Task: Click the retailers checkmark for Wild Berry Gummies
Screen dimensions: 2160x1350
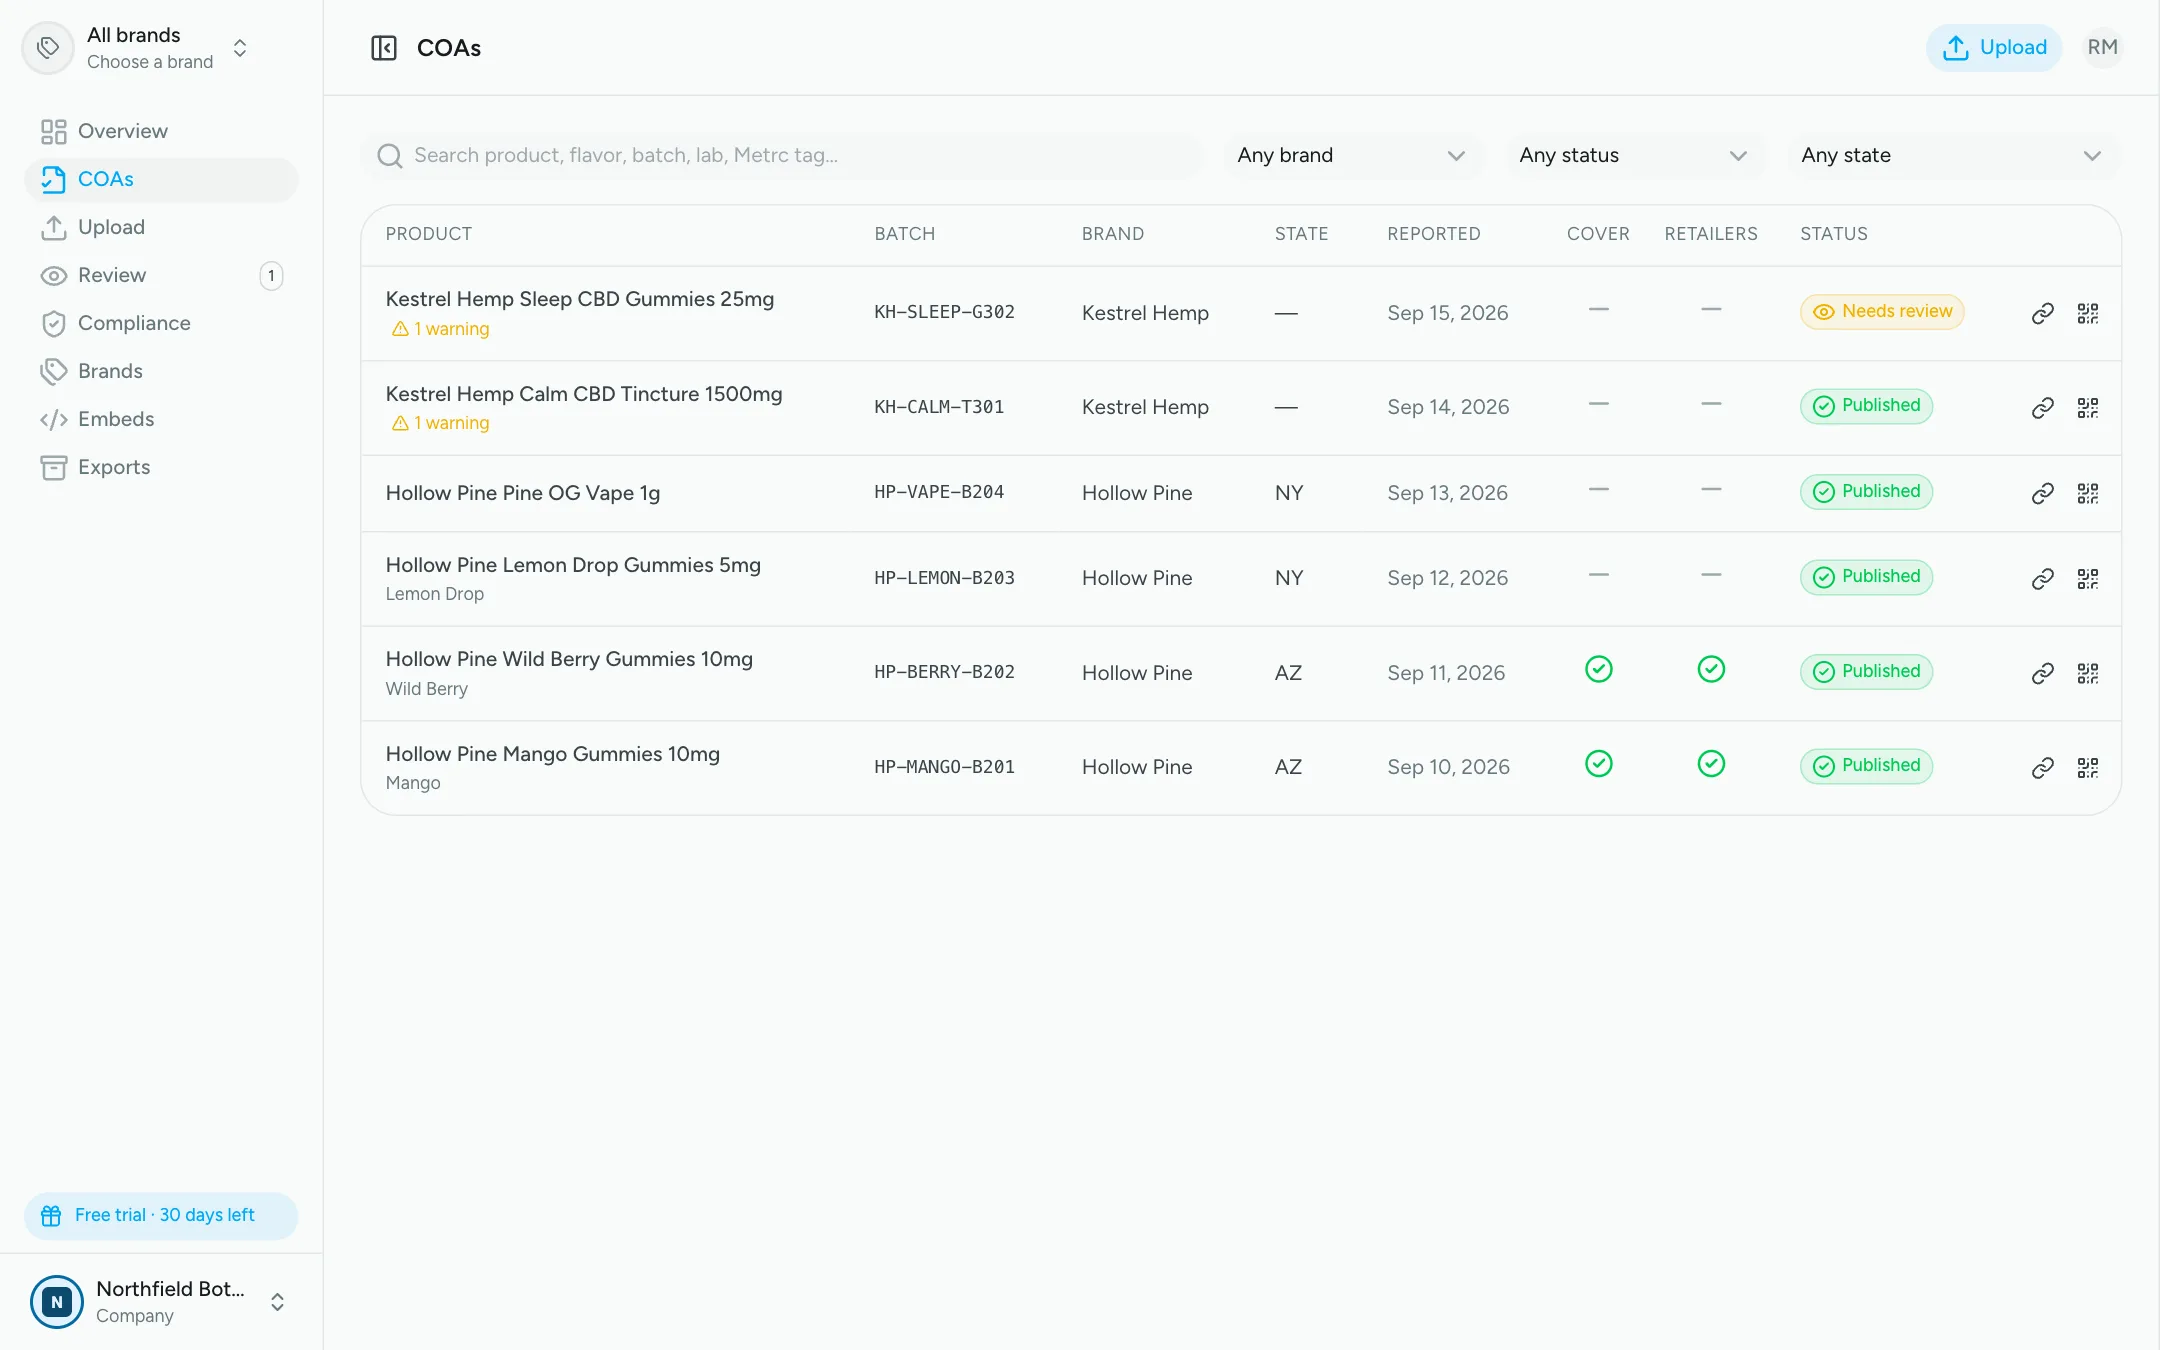Action: (1711, 669)
